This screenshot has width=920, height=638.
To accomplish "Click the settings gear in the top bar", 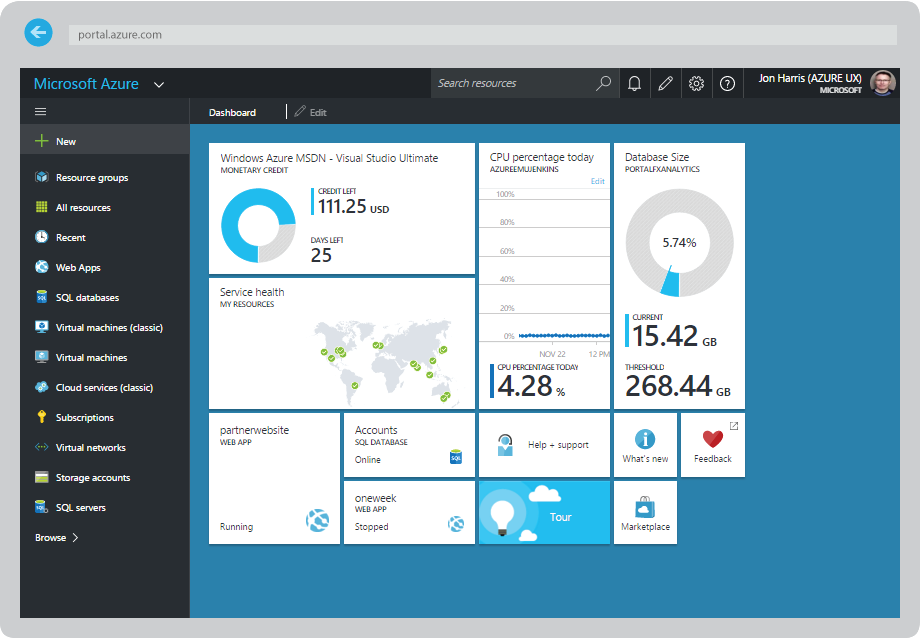I will click(x=696, y=83).
